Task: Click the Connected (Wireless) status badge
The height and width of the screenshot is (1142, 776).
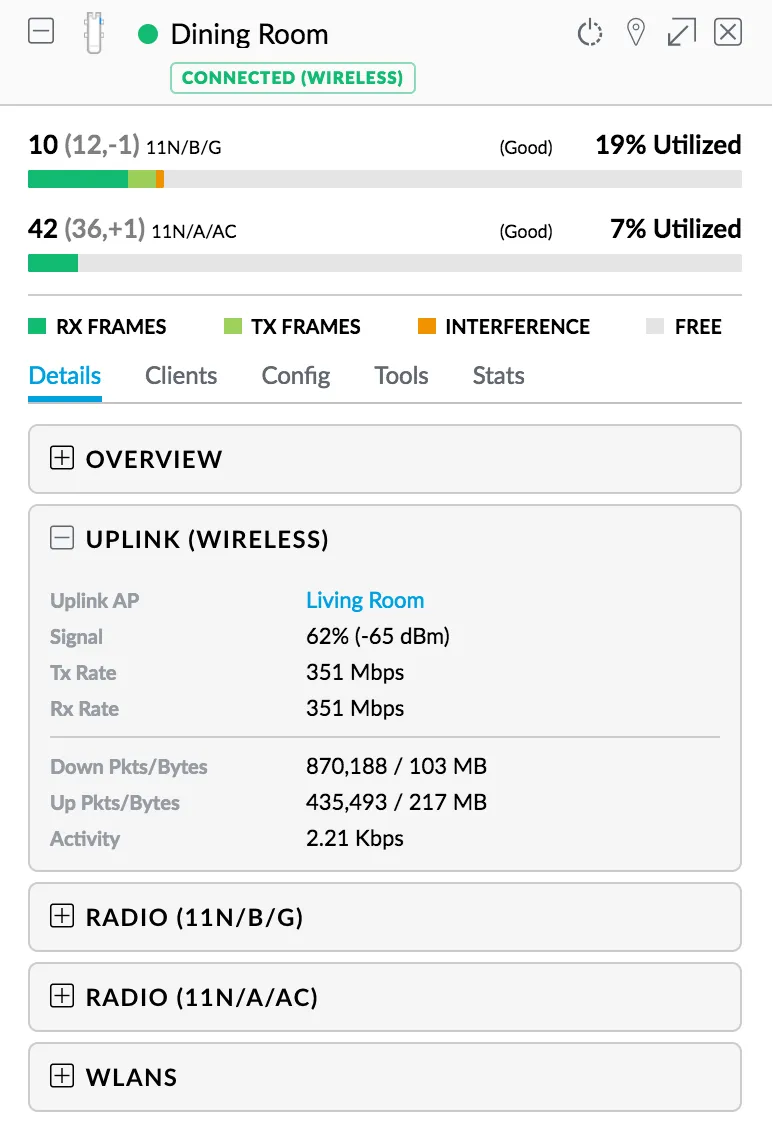Action: pyautogui.click(x=293, y=78)
